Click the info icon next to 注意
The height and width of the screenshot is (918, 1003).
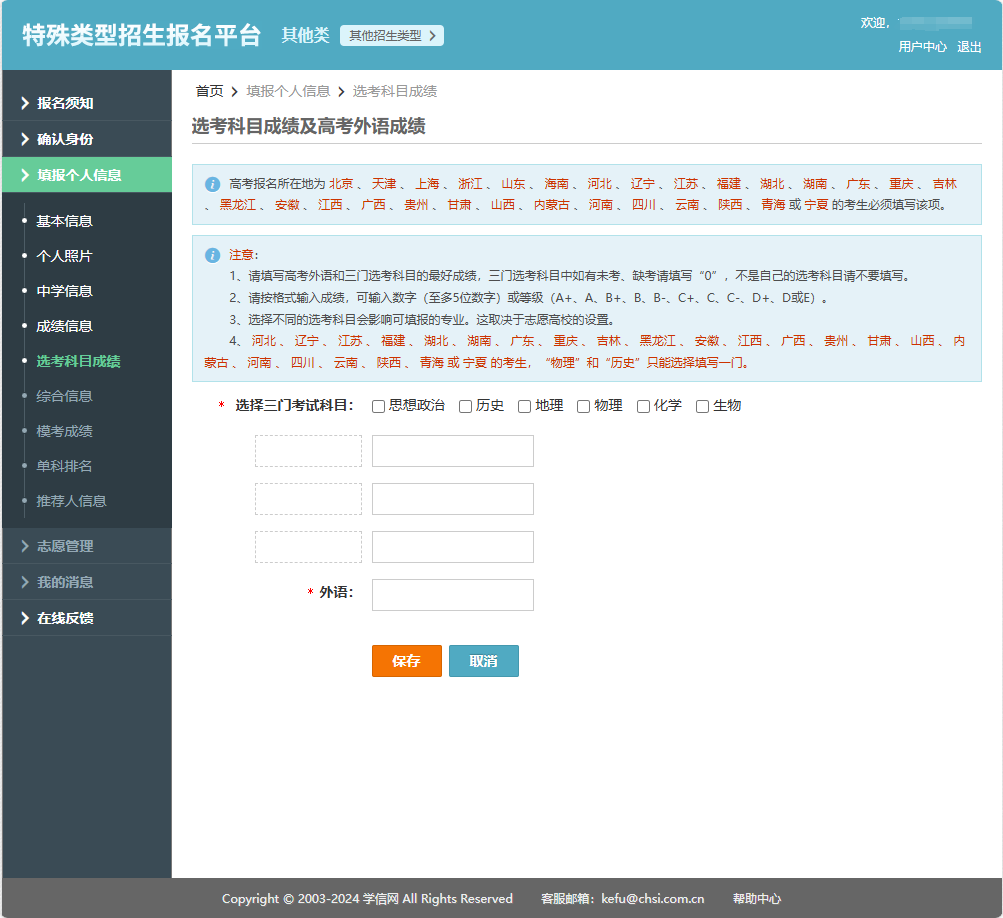point(212,255)
